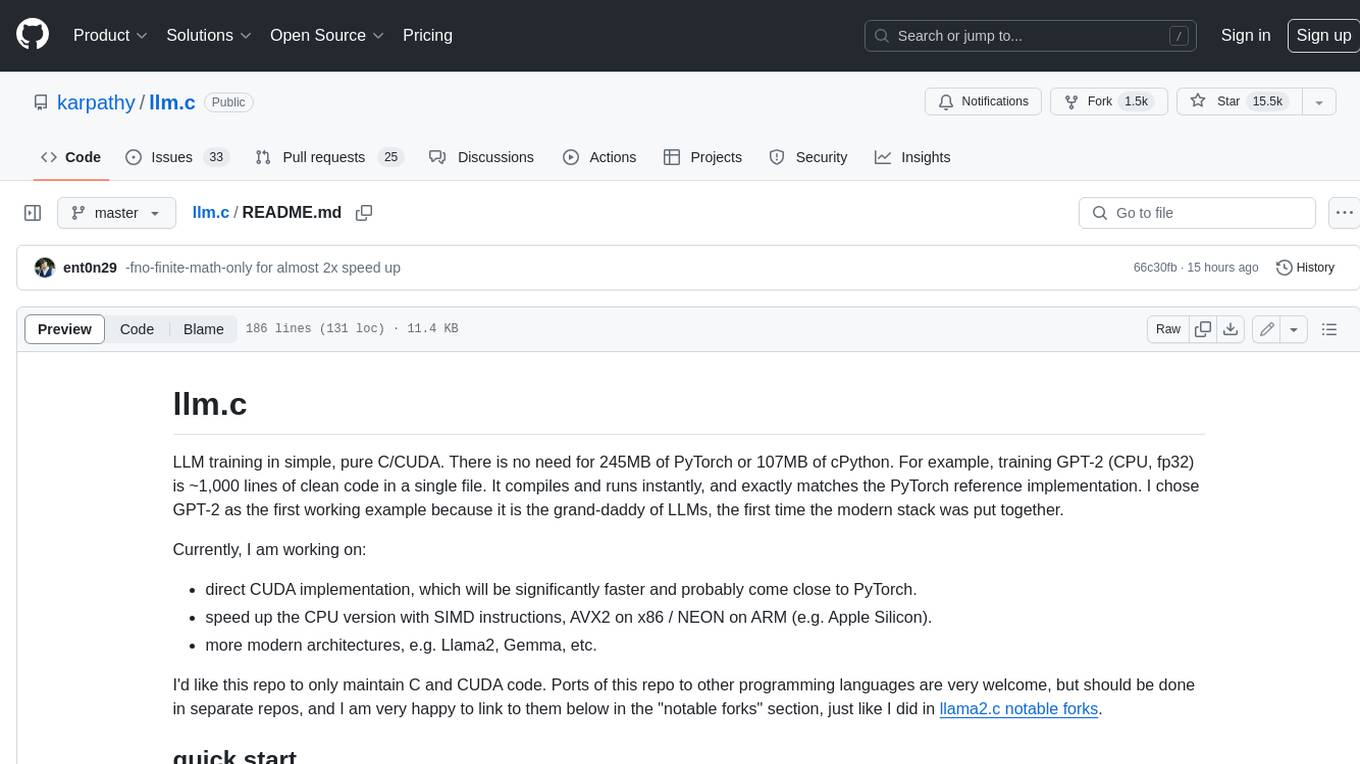Click the Public visibility label

click(228, 102)
